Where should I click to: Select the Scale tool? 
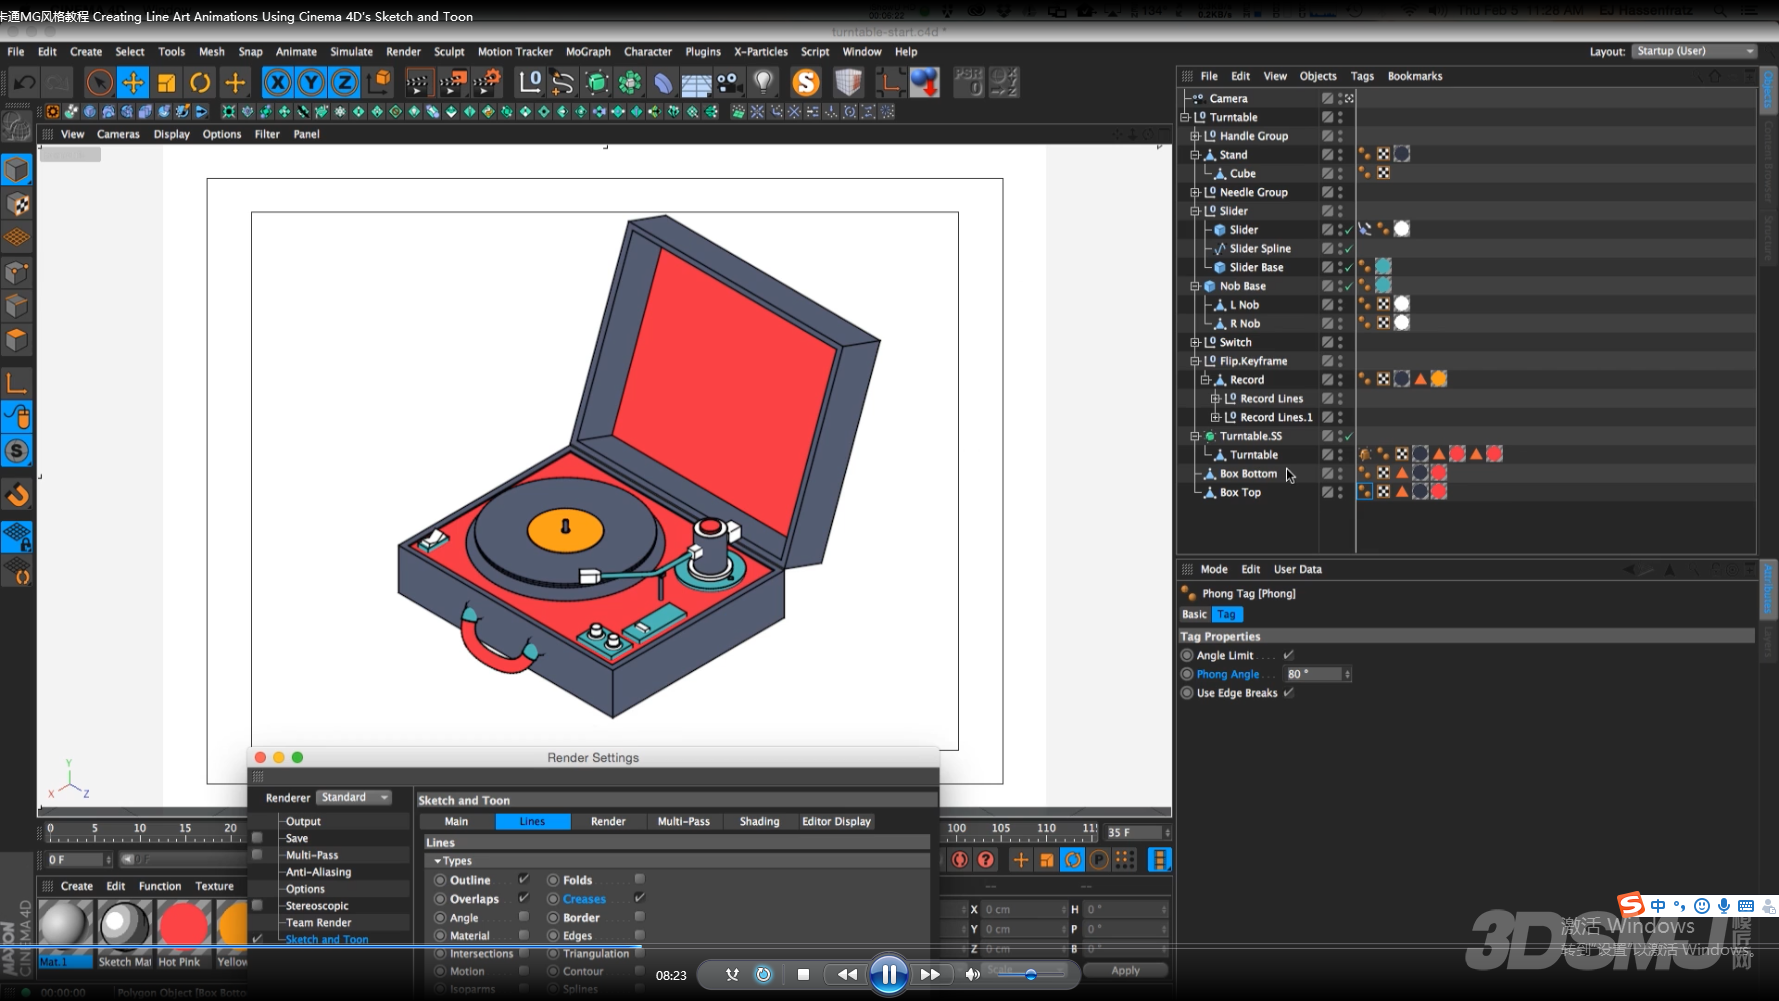(167, 82)
